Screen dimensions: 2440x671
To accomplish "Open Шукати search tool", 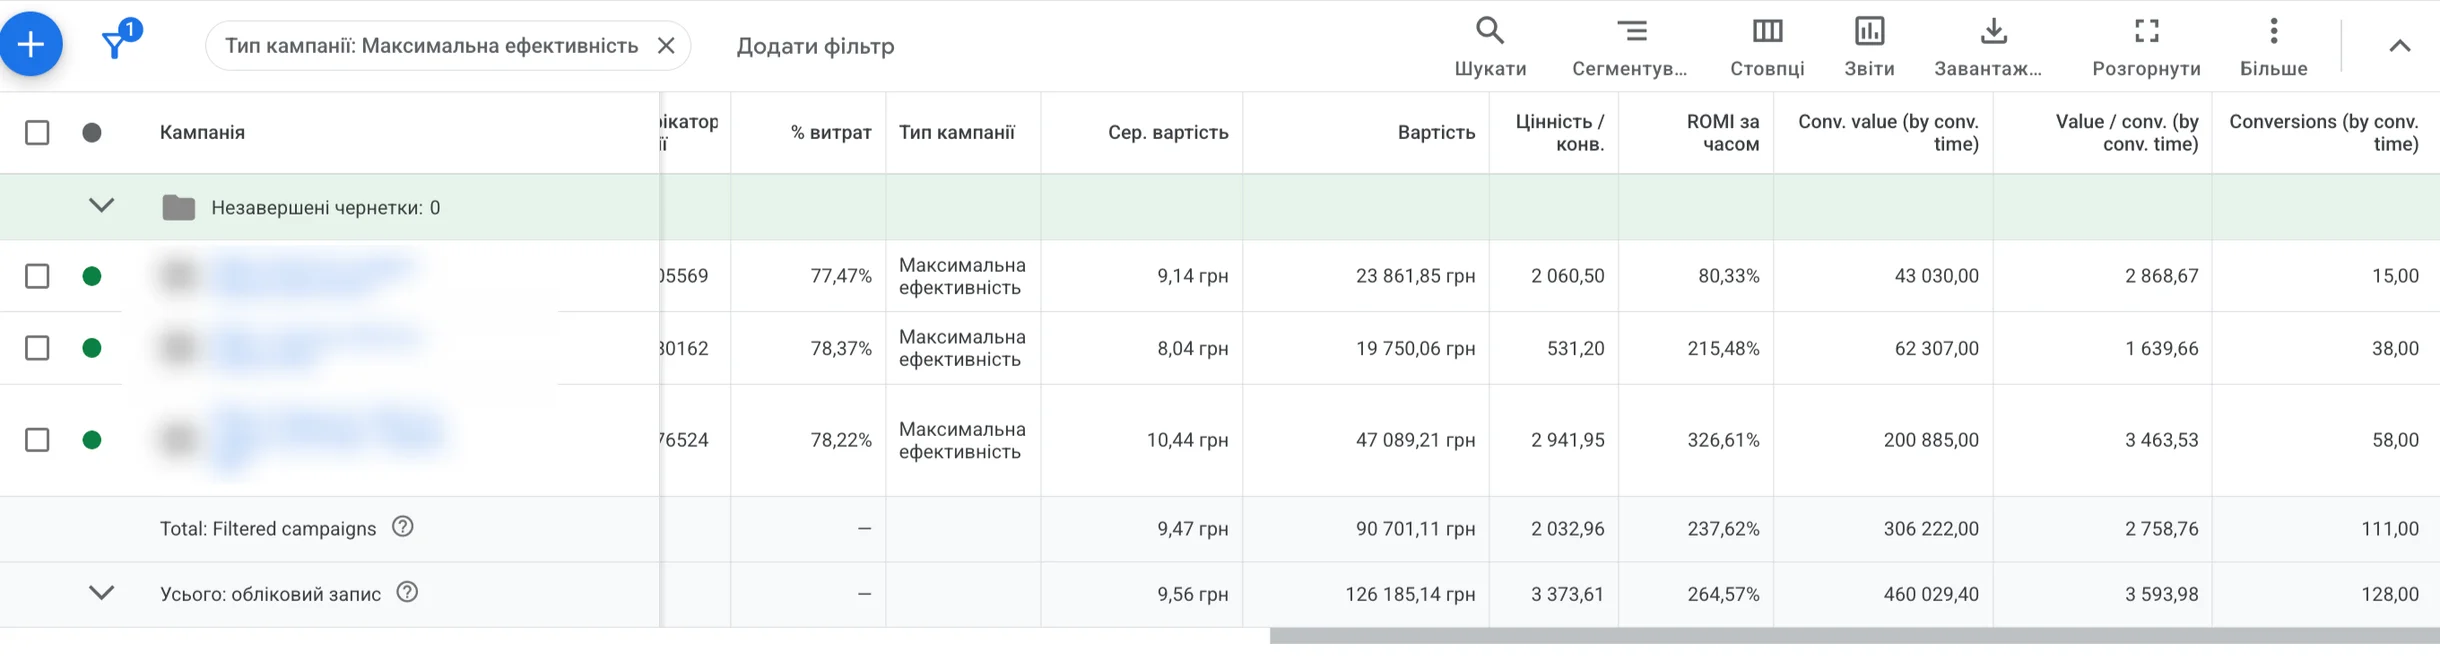I will pos(1490,46).
